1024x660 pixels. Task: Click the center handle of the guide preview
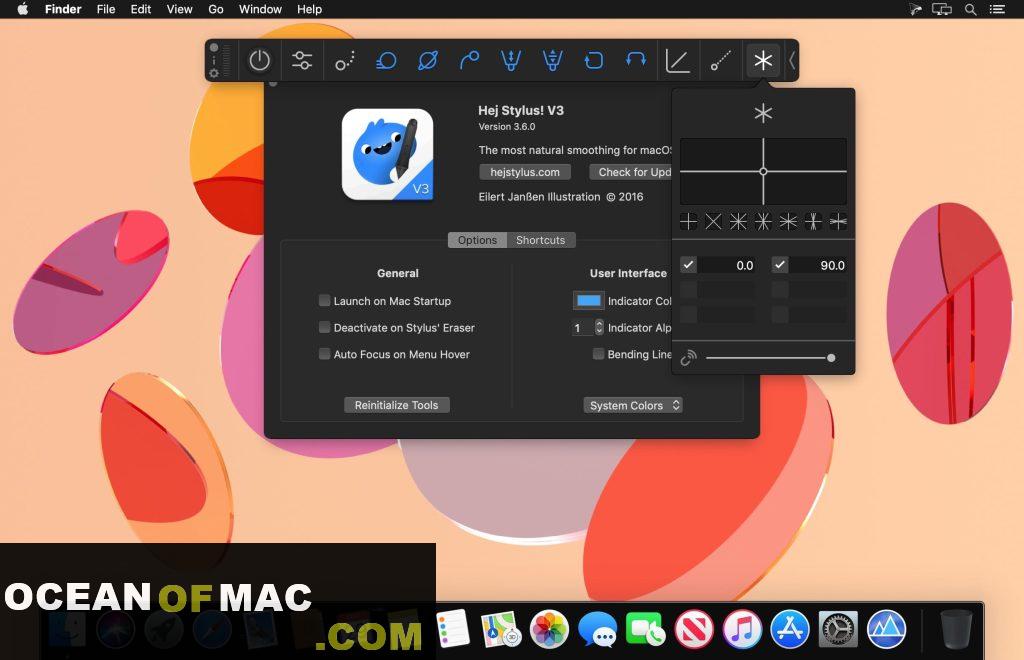[763, 171]
